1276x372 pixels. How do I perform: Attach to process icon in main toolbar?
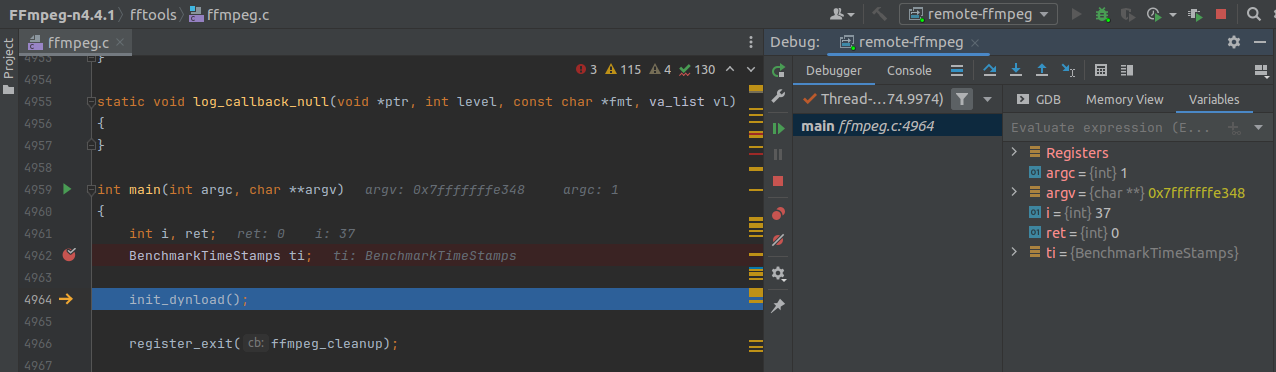tap(1195, 14)
